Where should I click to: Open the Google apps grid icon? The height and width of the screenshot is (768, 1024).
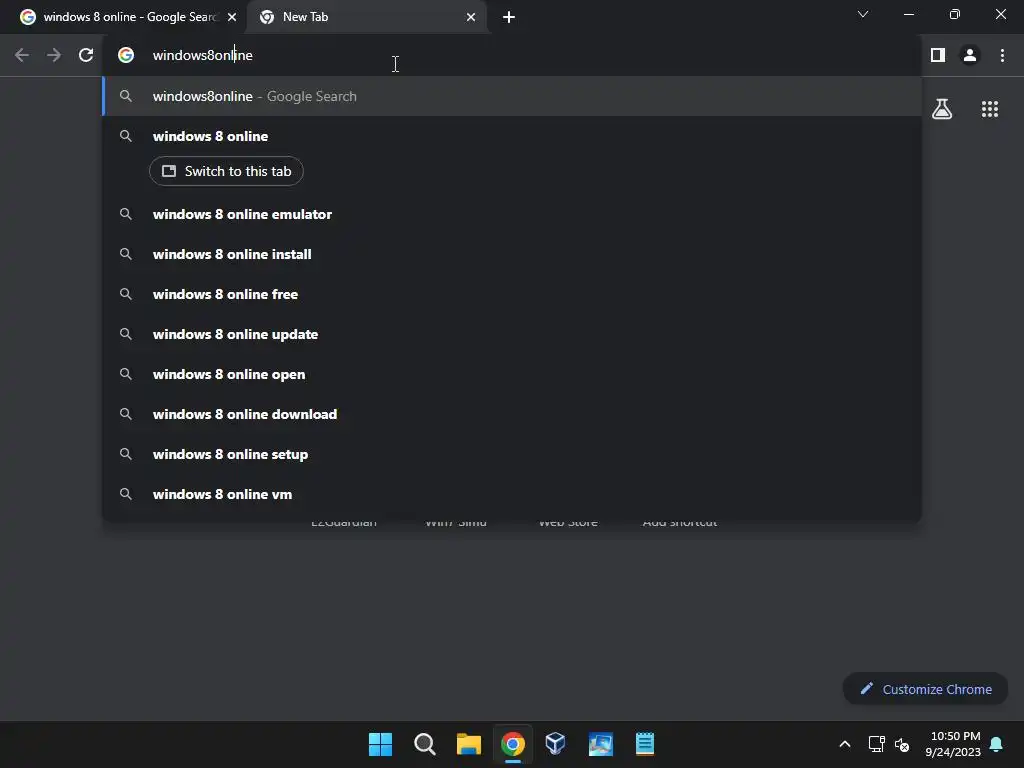coord(990,109)
